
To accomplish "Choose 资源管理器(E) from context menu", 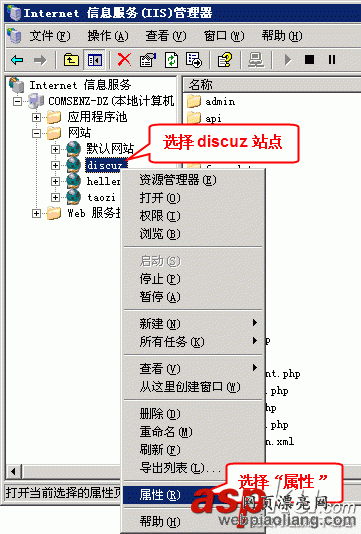I will [x=193, y=180].
